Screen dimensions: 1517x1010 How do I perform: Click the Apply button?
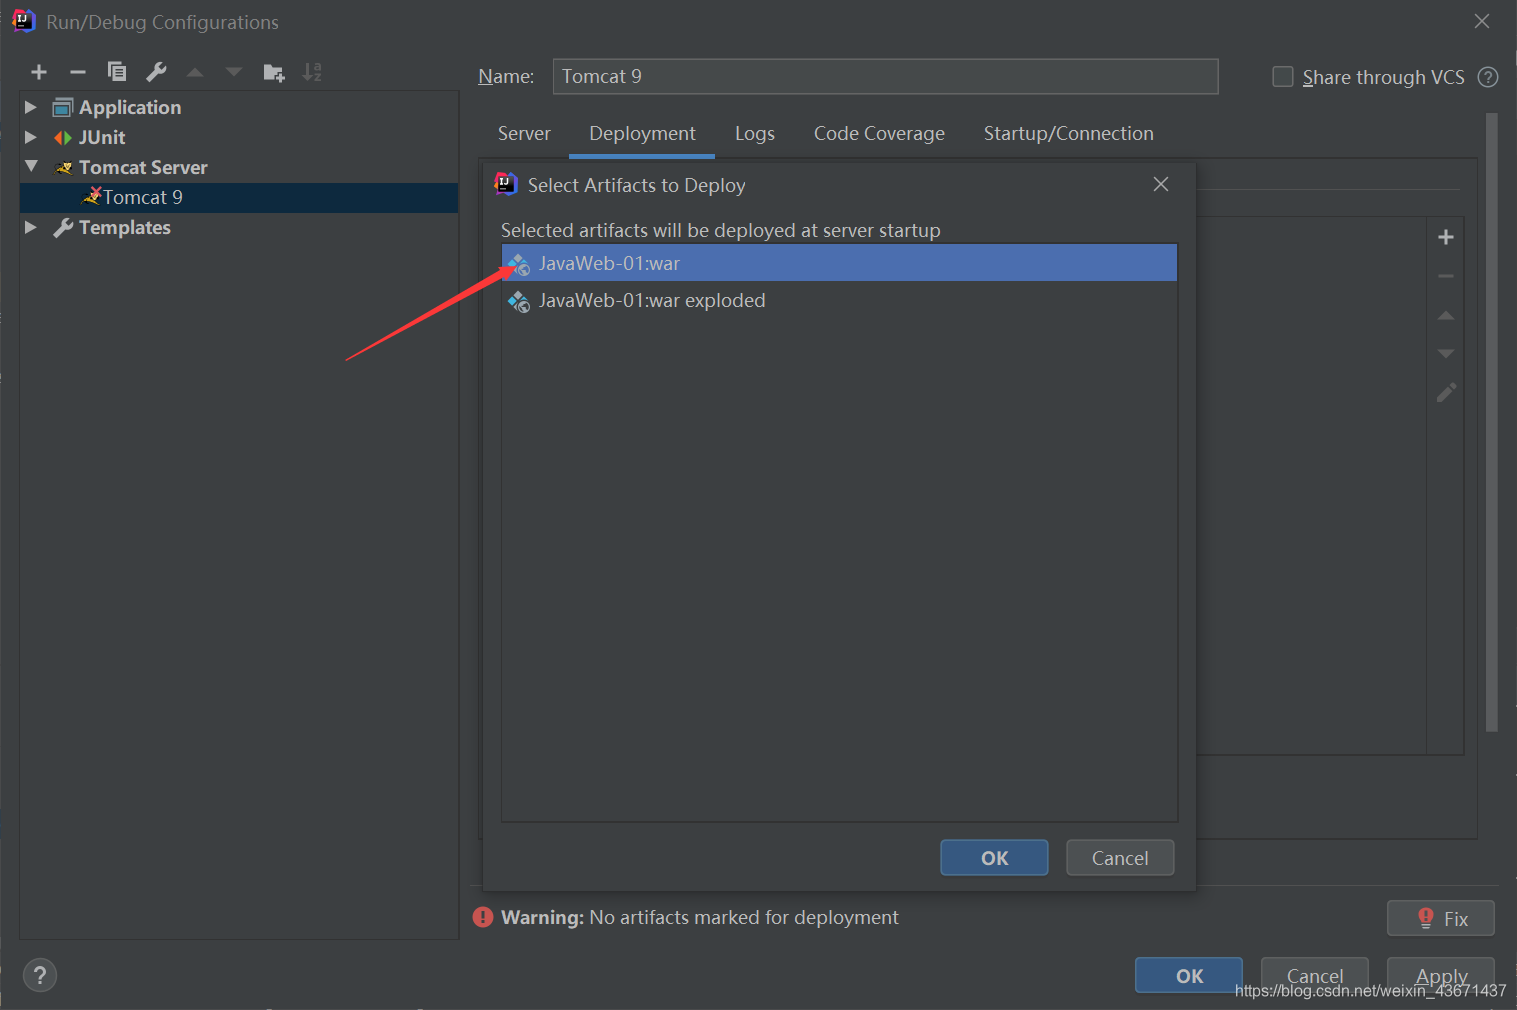1441,975
